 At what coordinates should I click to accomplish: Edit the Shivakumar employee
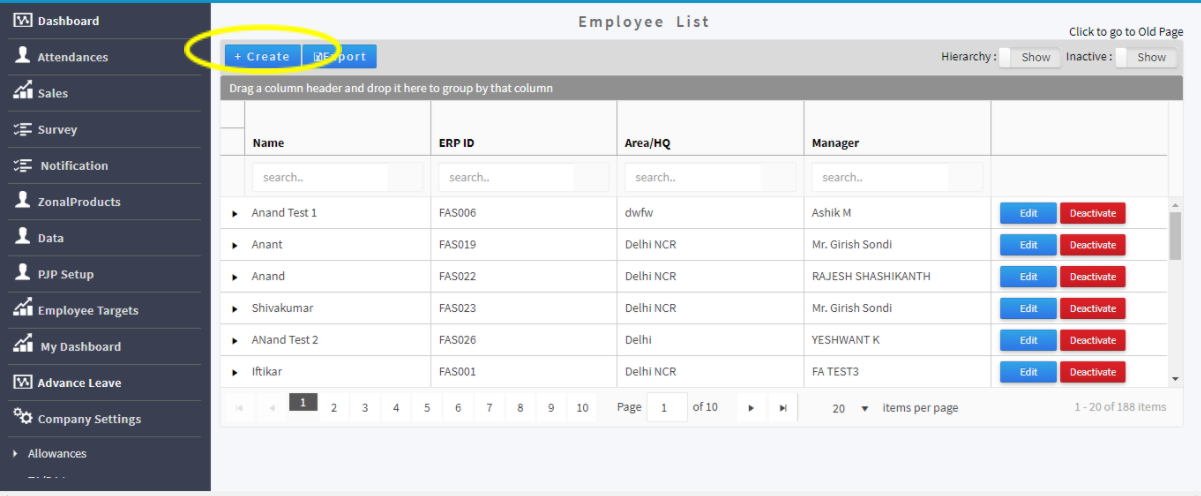click(x=1028, y=308)
